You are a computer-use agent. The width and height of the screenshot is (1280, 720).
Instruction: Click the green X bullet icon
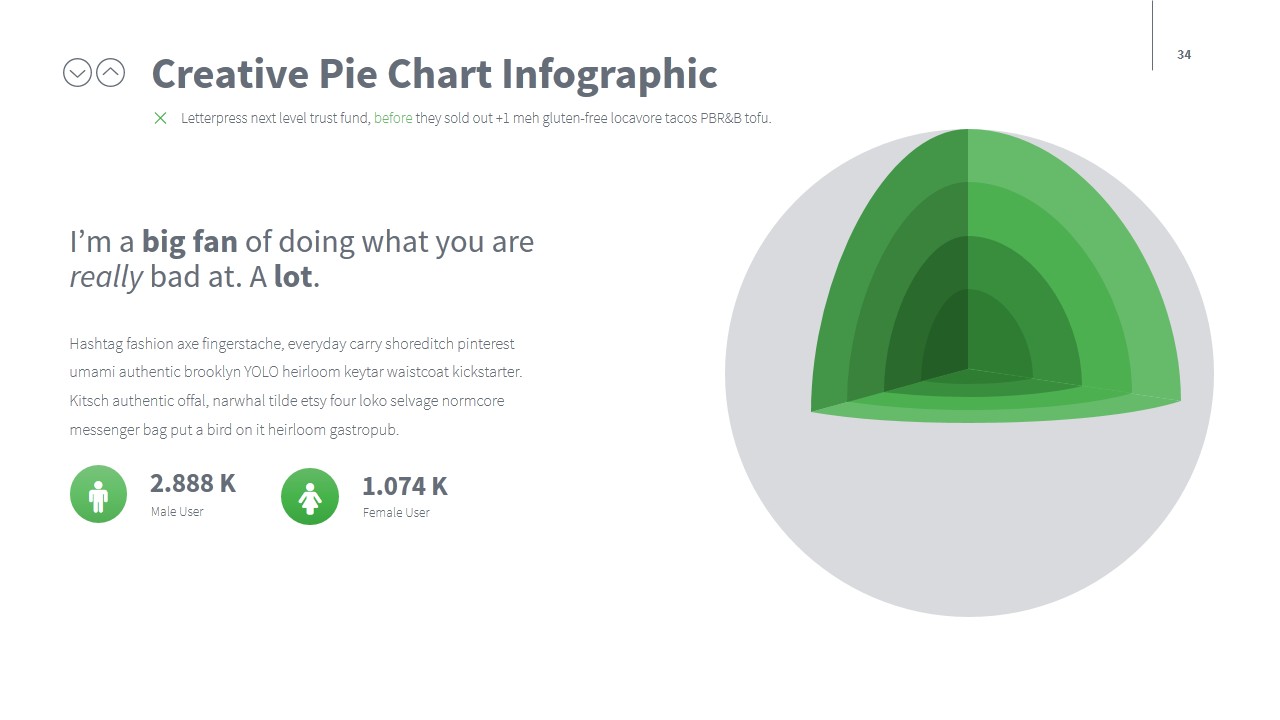[x=160, y=118]
